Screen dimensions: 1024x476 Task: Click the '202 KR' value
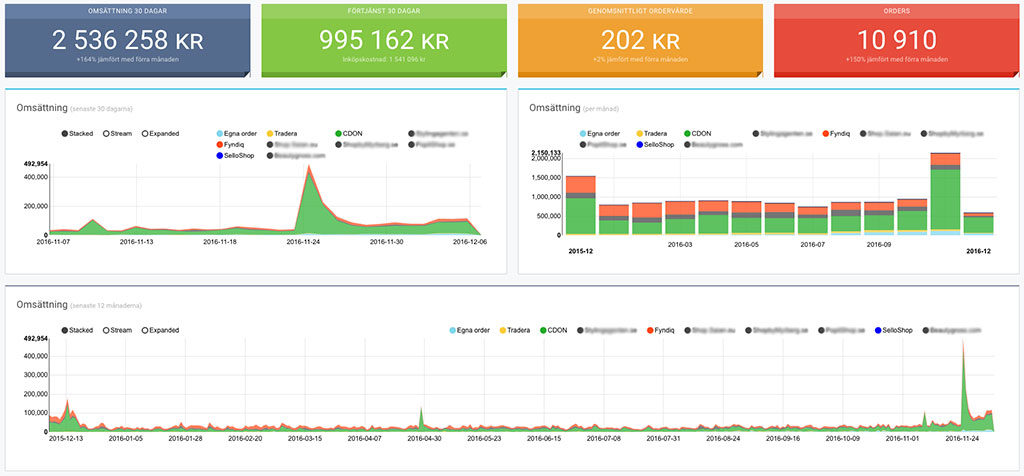[x=641, y=40]
